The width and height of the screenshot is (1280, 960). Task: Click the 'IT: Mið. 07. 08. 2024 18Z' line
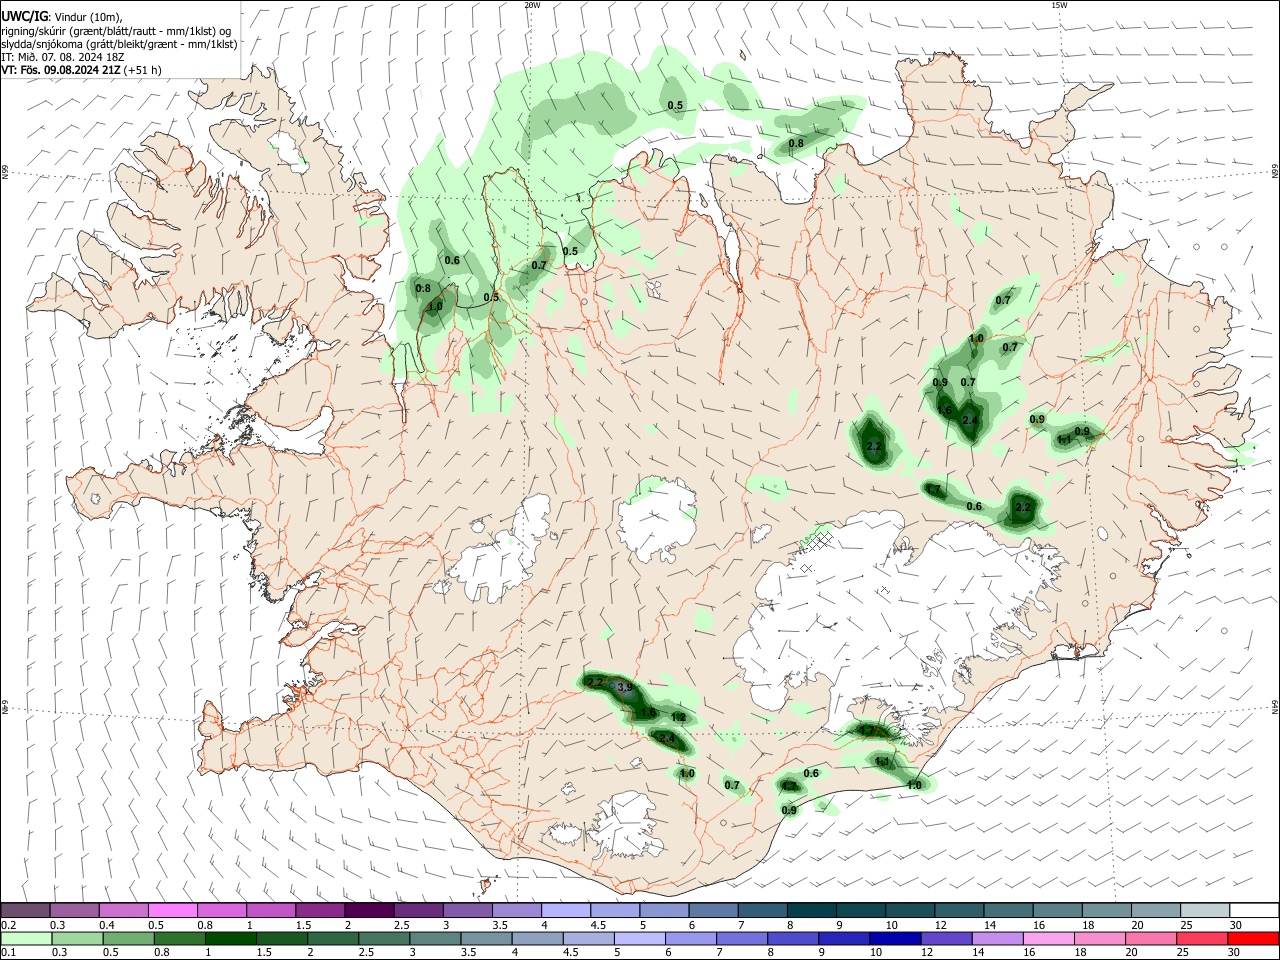click(62, 57)
